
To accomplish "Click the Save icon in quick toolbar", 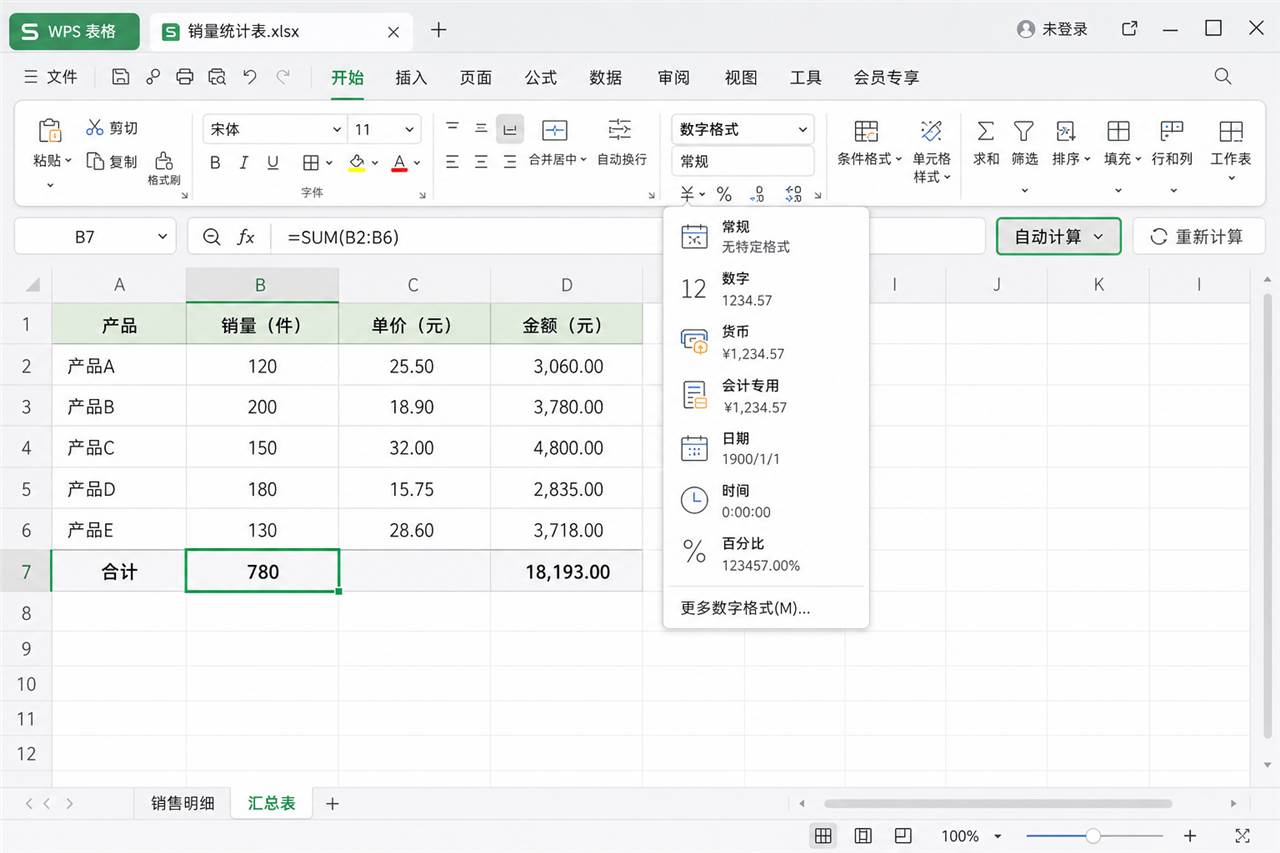I will pyautogui.click(x=121, y=77).
